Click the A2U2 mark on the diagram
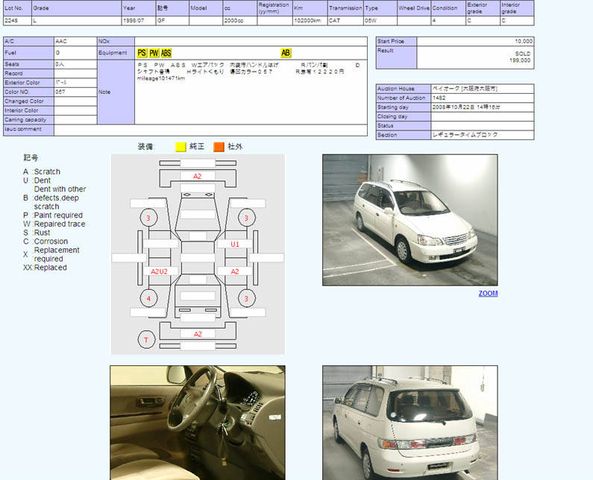 tap(159, 271)
